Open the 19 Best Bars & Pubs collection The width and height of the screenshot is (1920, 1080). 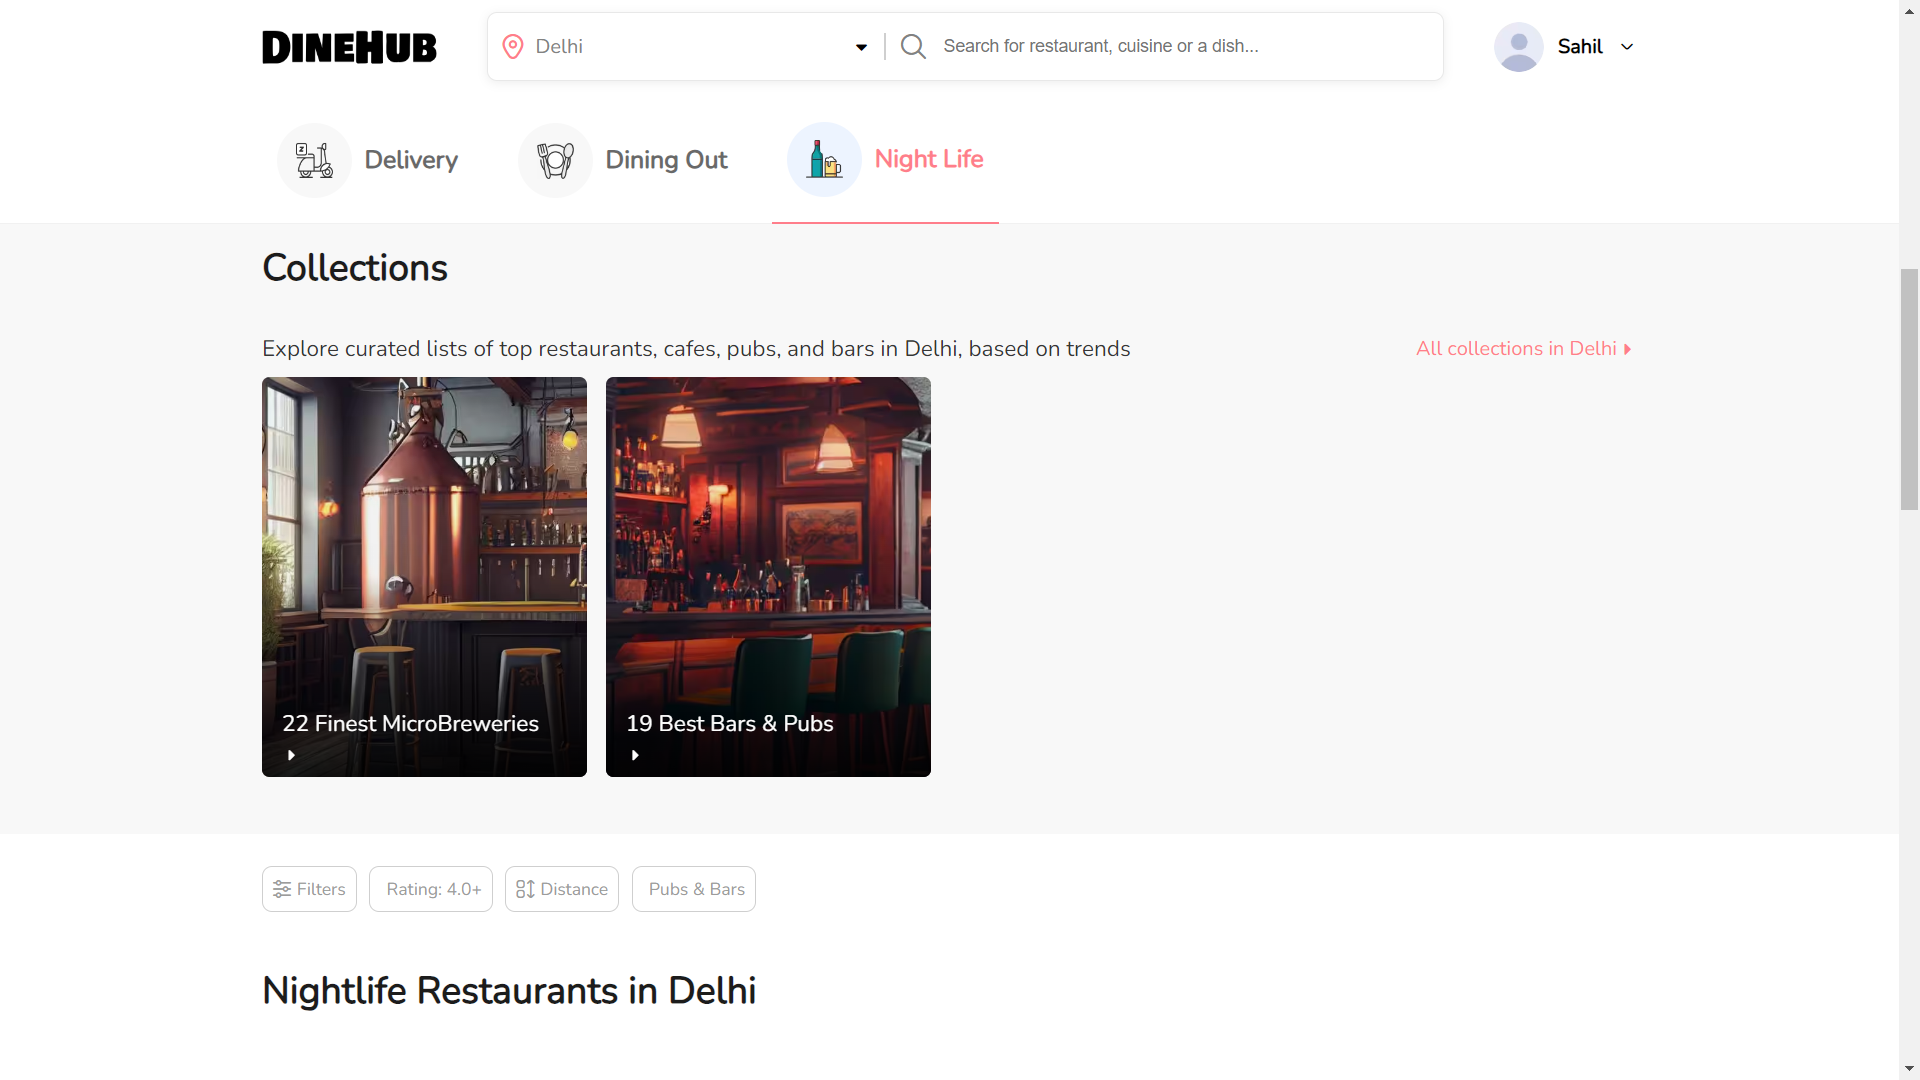coord(767,577)
